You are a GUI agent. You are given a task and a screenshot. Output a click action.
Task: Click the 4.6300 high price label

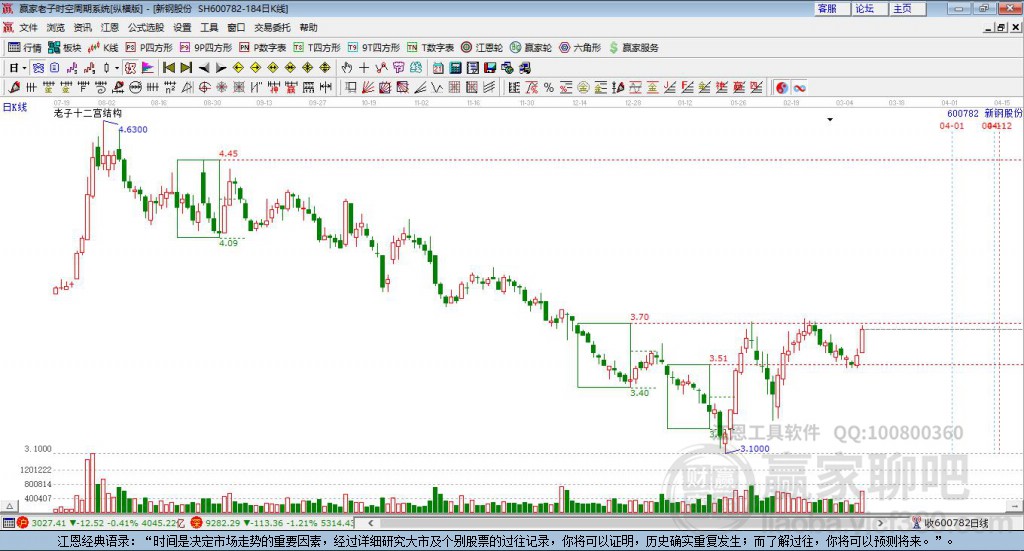click(133, 129)
